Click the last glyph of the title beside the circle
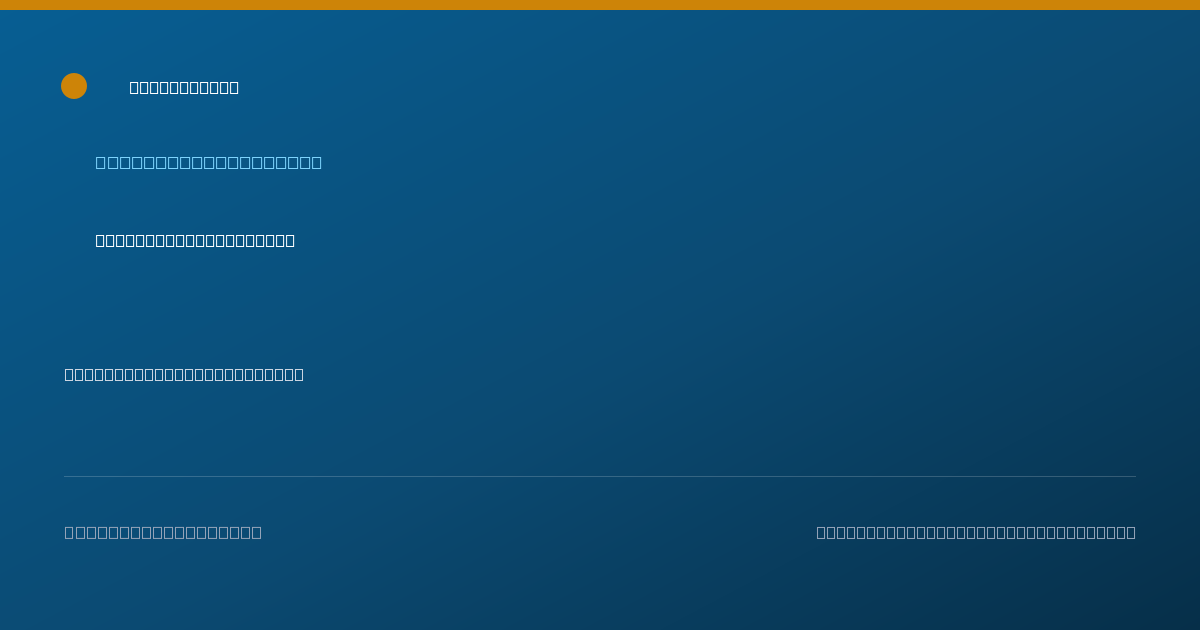 [234, 87]
